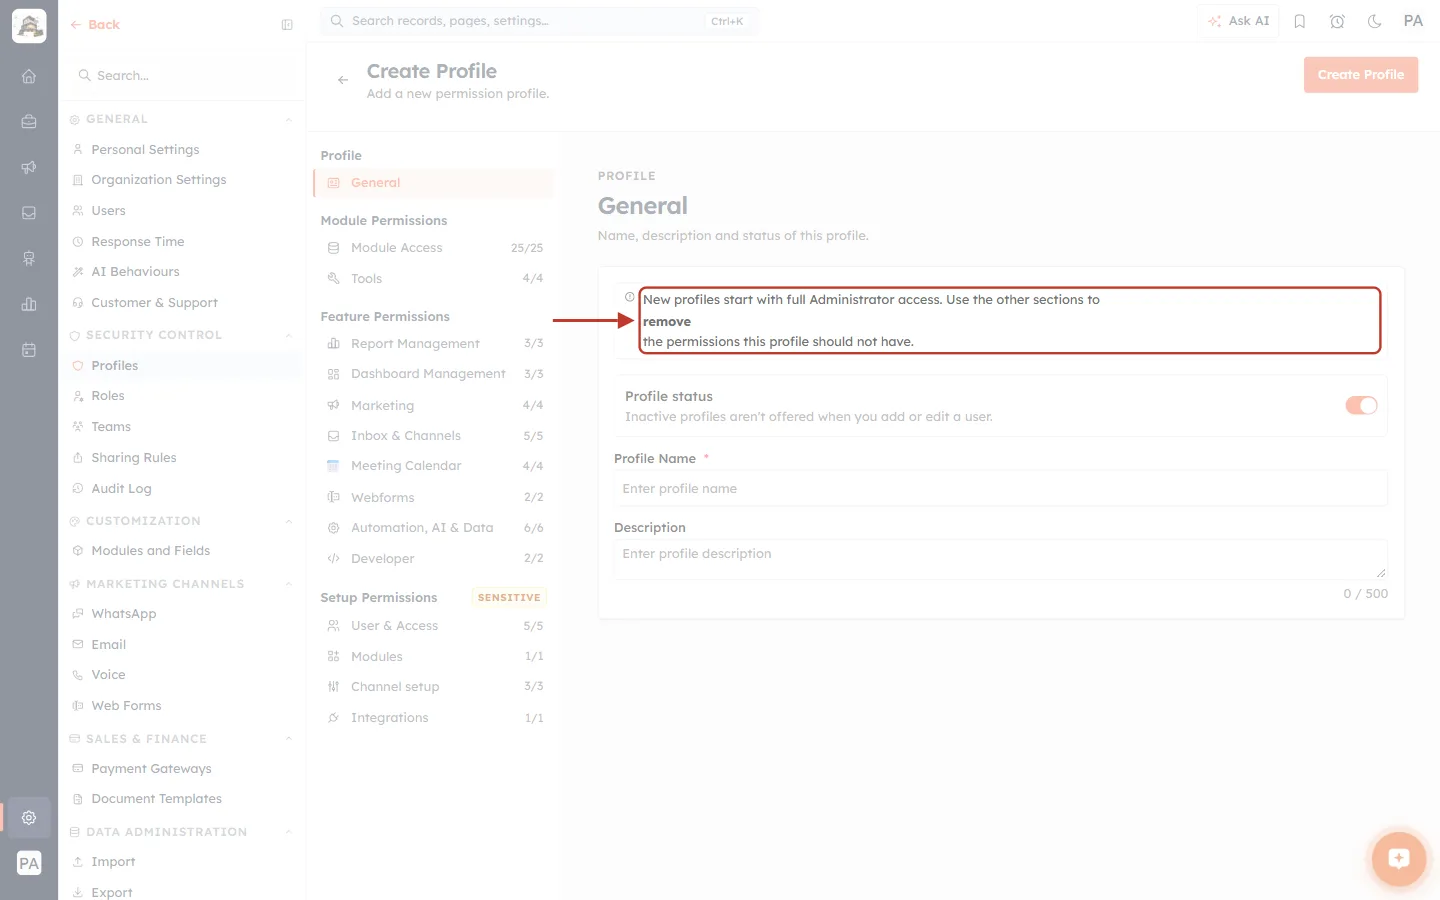1440x900 pixels.
Task: Go to Payment Gateways settings
Action: [151, 769]
